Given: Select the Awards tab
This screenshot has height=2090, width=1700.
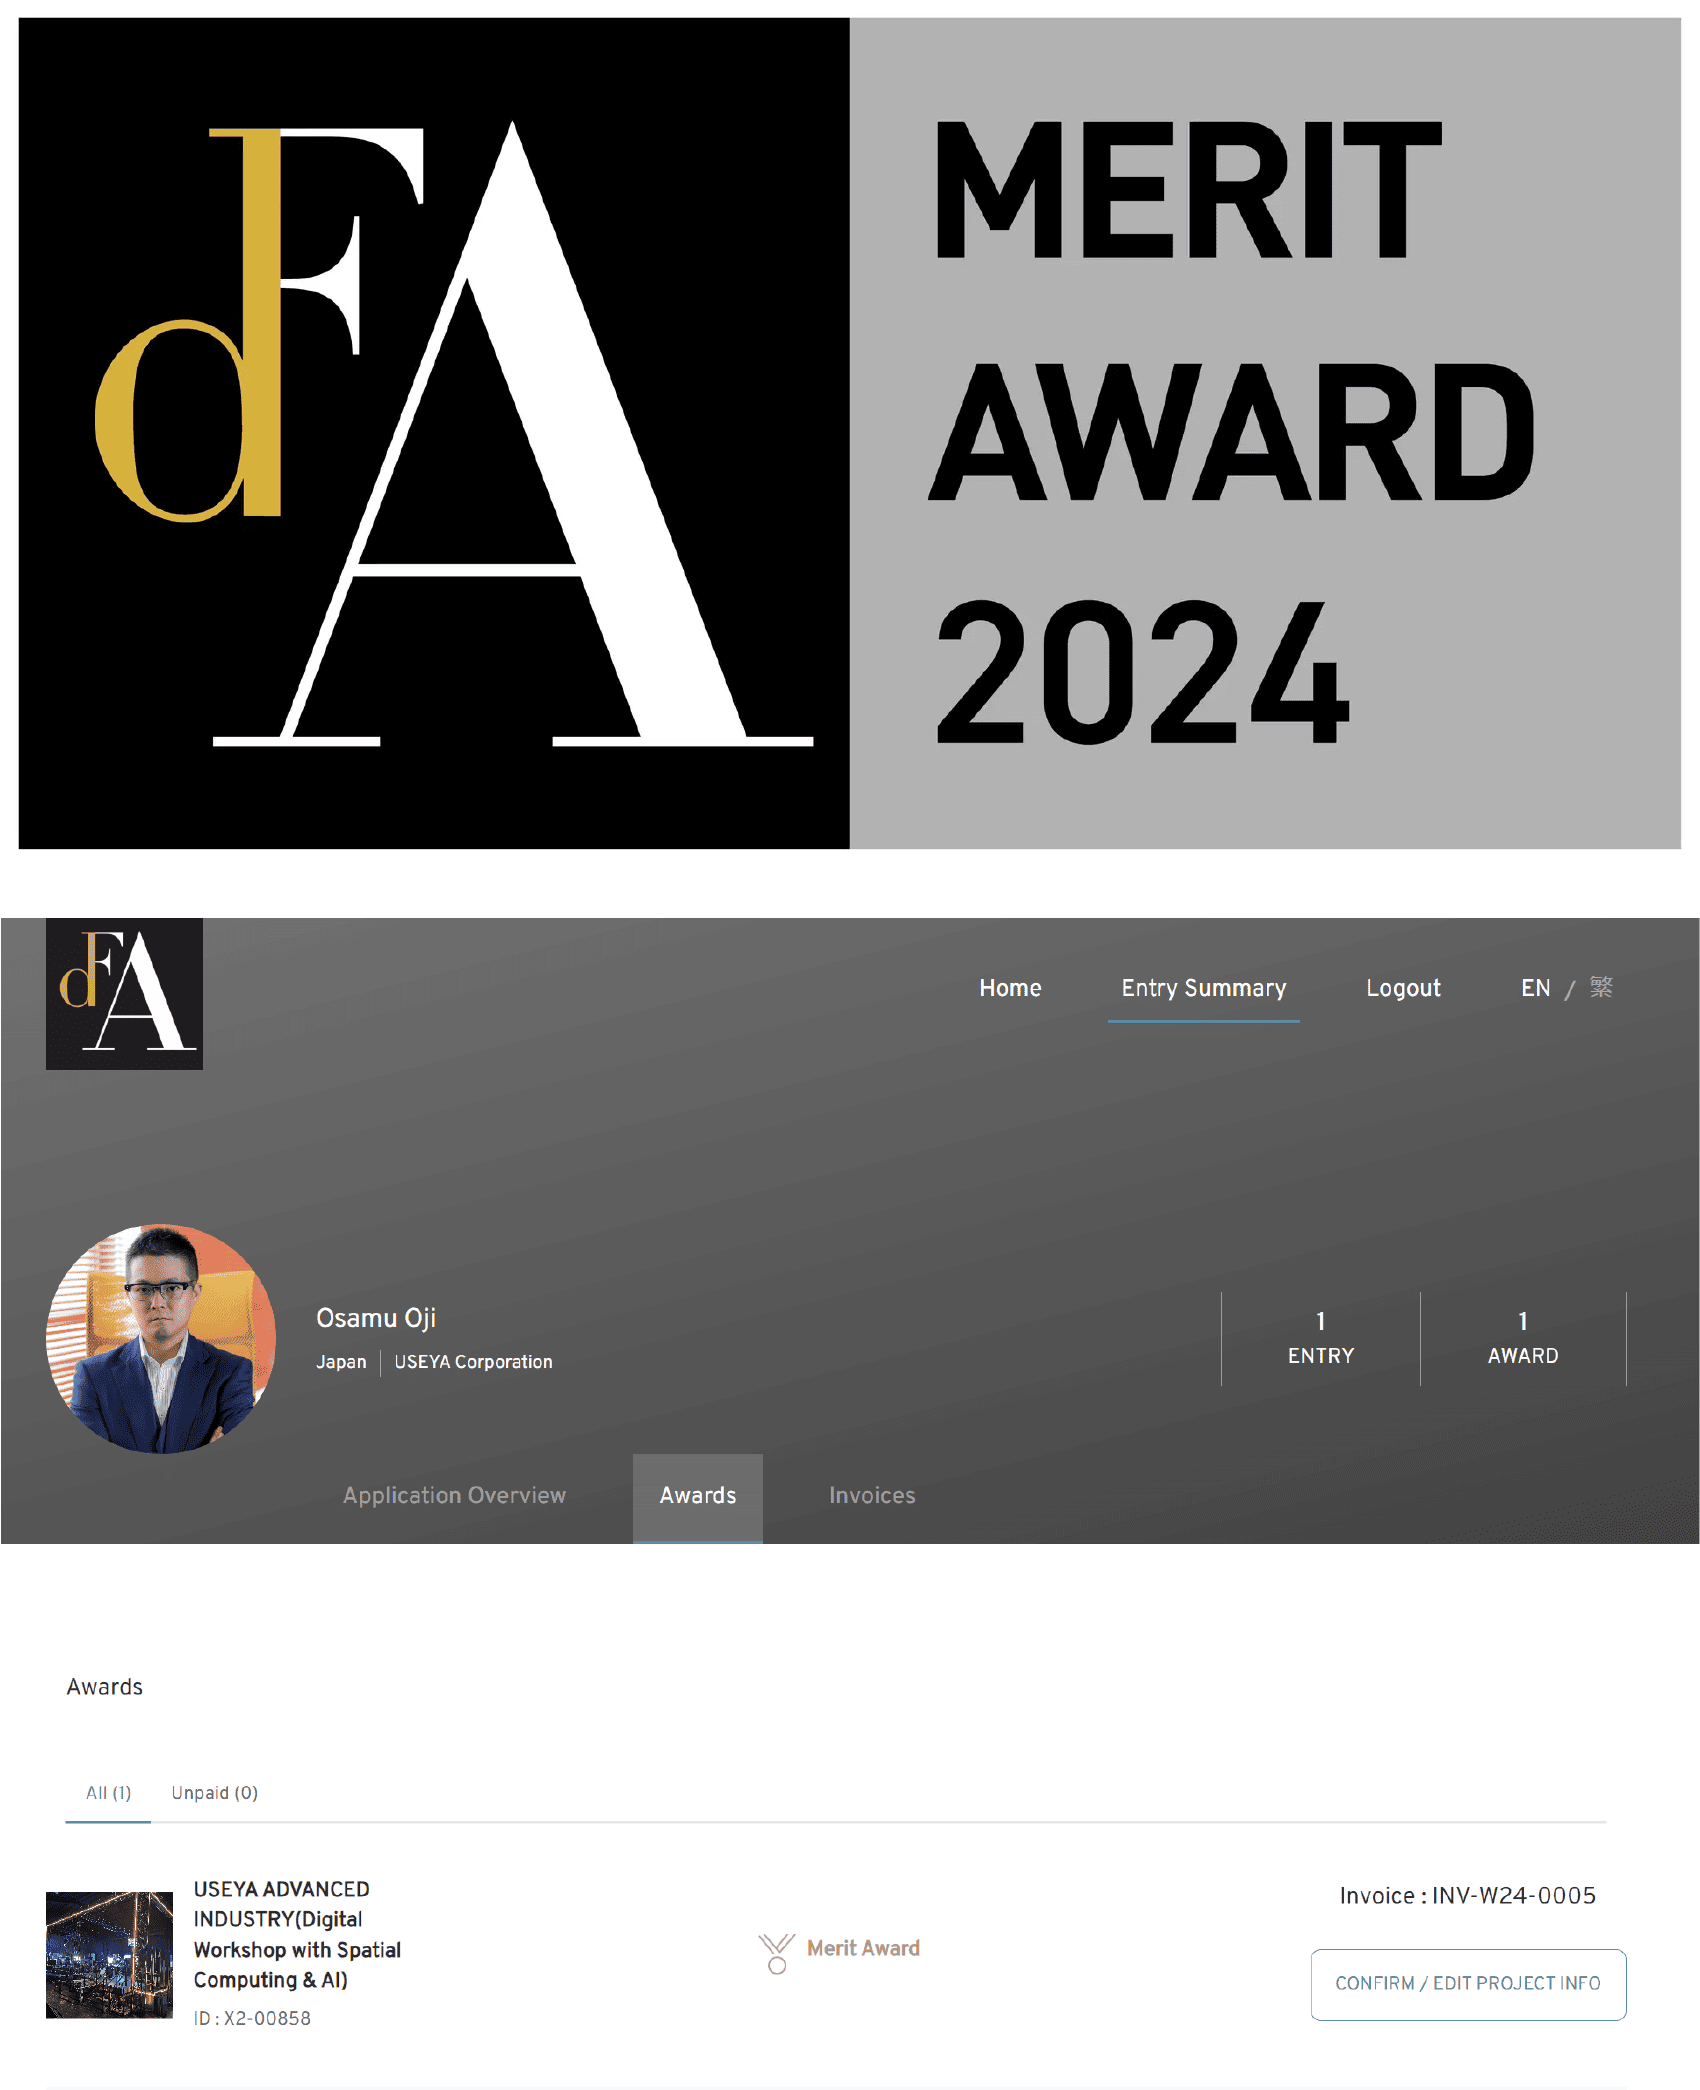Looking at the screenshot, I should click(698, 1497).
